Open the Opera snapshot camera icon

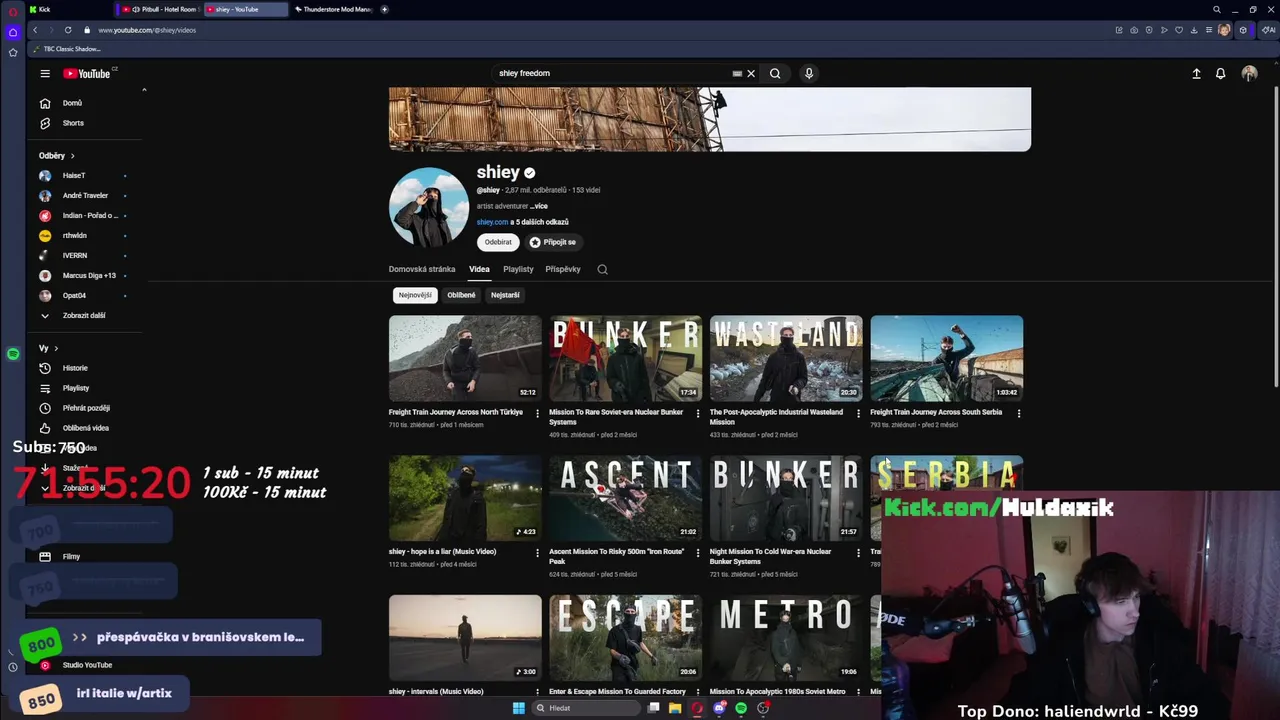click(1134, 30)
